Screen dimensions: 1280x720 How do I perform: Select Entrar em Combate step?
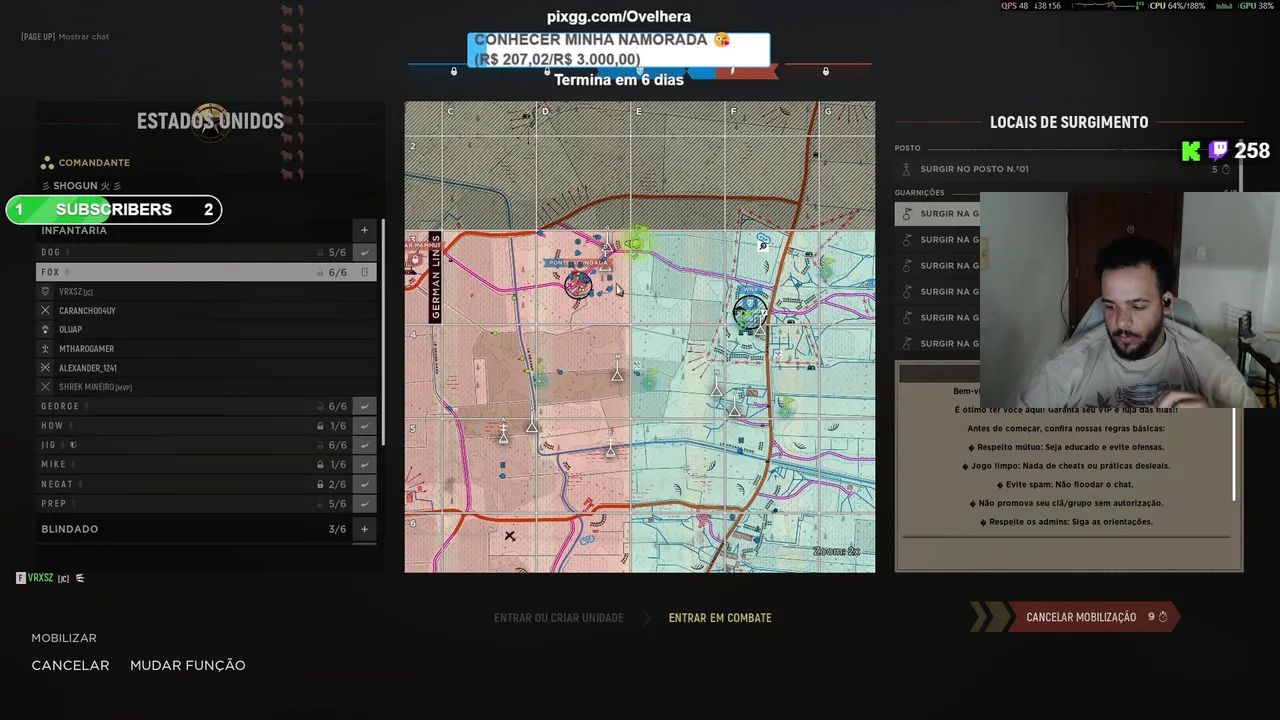coord(720,618)
